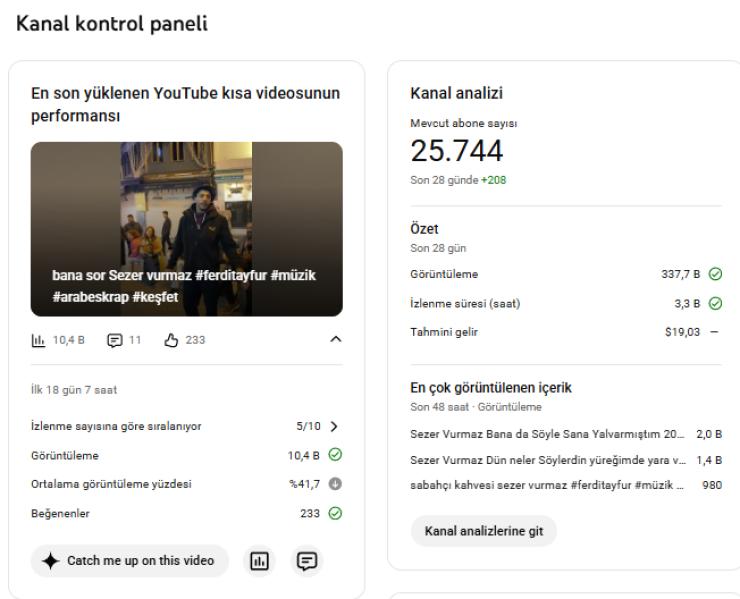Click the Kanal analizlerine git button
The width and height of the screenshot is (740, 599).
click(483, 531)
